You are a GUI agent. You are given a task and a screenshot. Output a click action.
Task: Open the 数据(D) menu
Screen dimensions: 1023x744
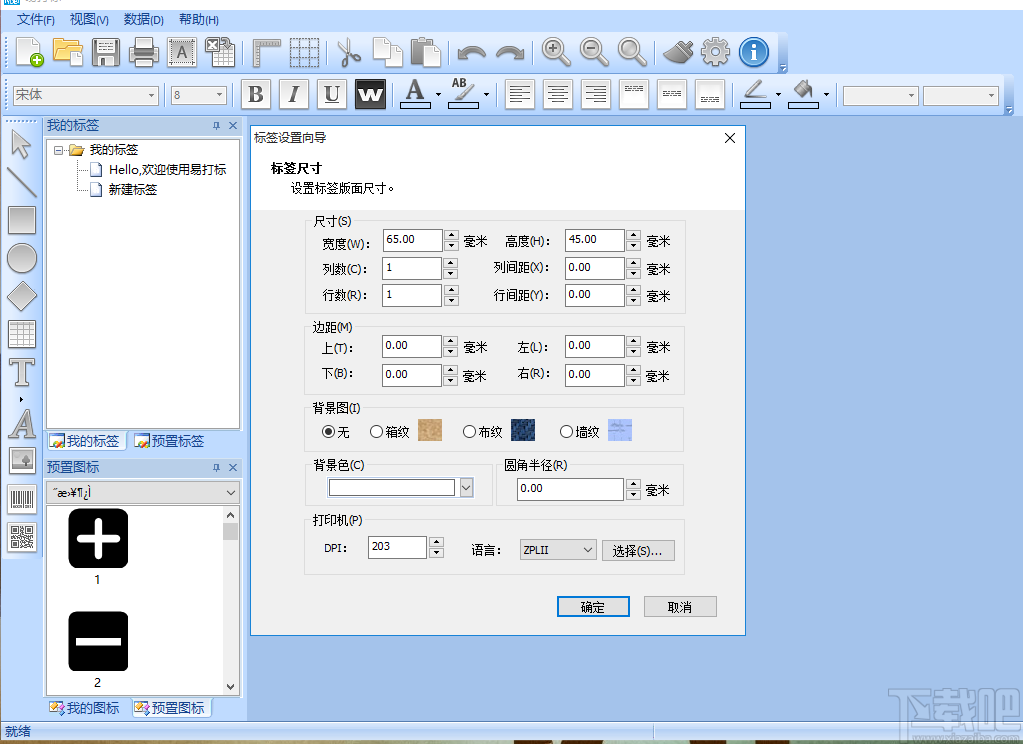point(144,20)
